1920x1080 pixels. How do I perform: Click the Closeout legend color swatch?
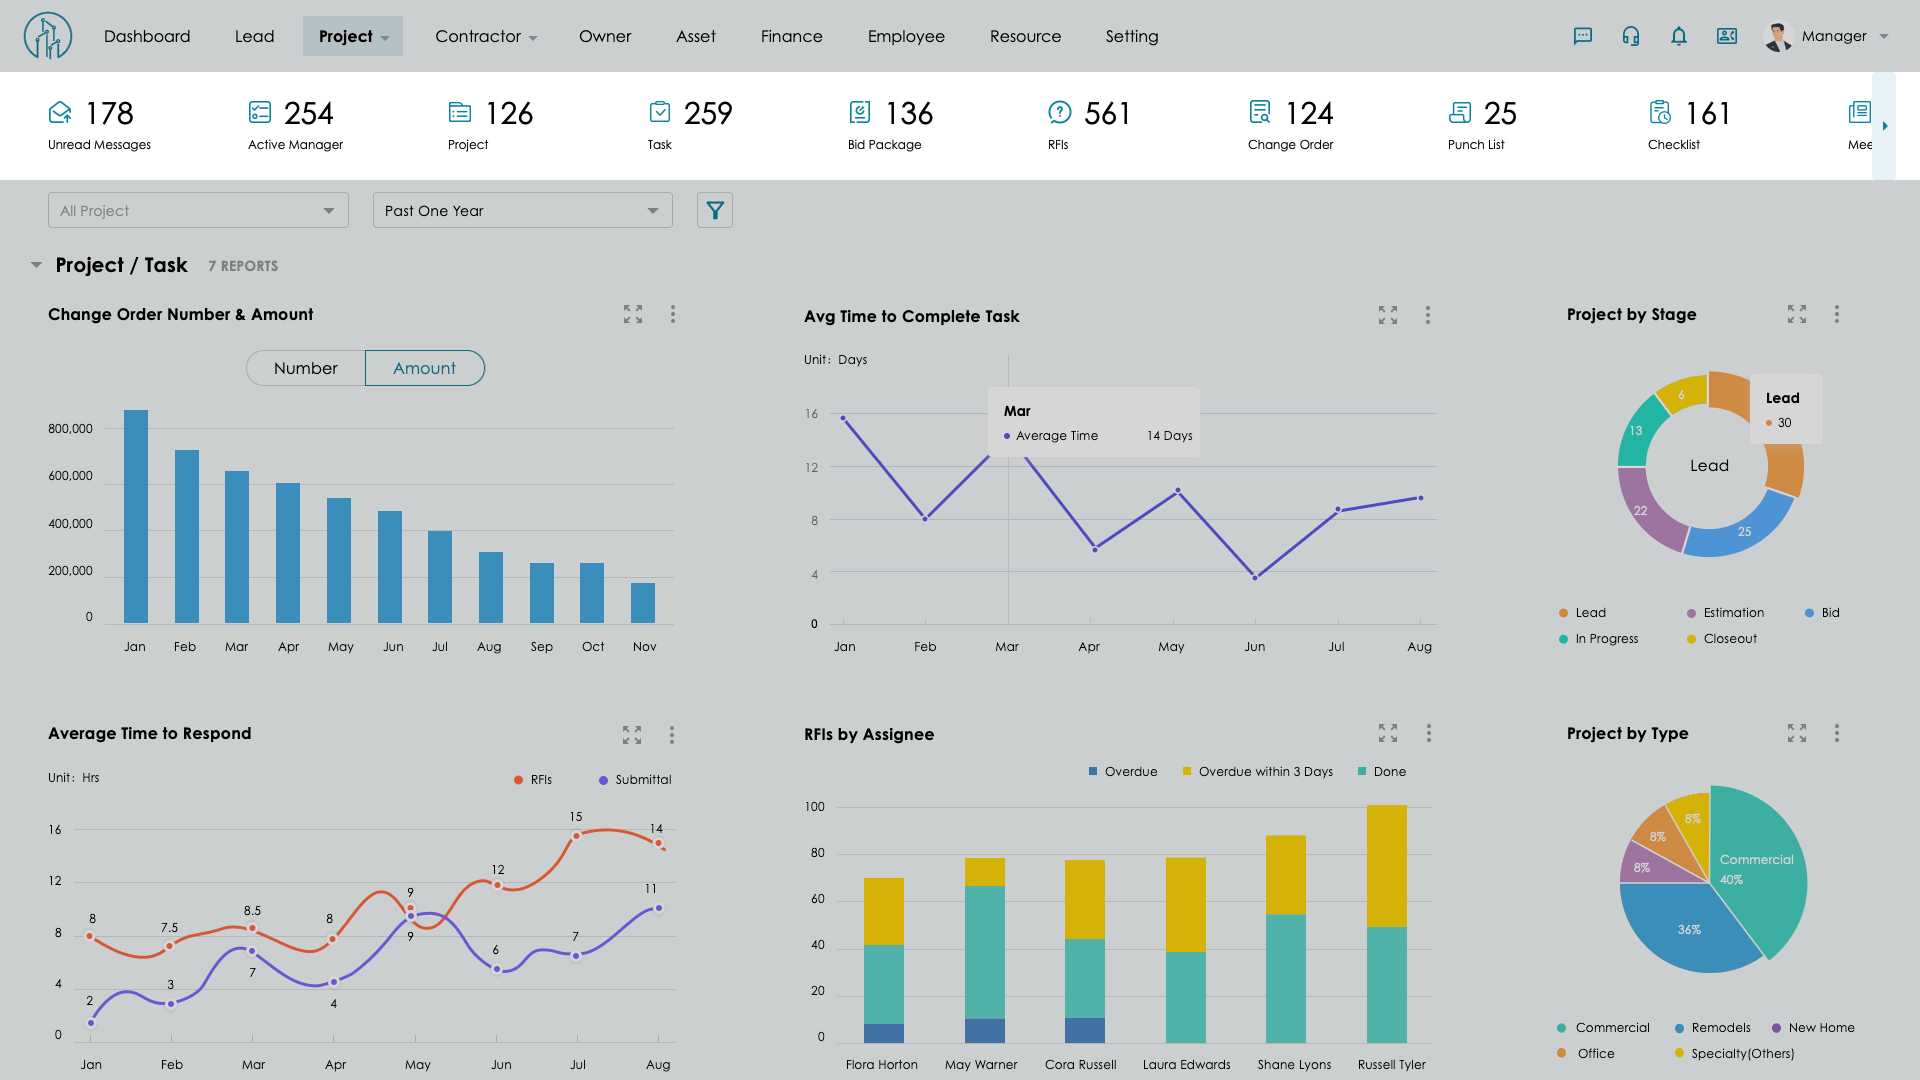point(1691,639)
